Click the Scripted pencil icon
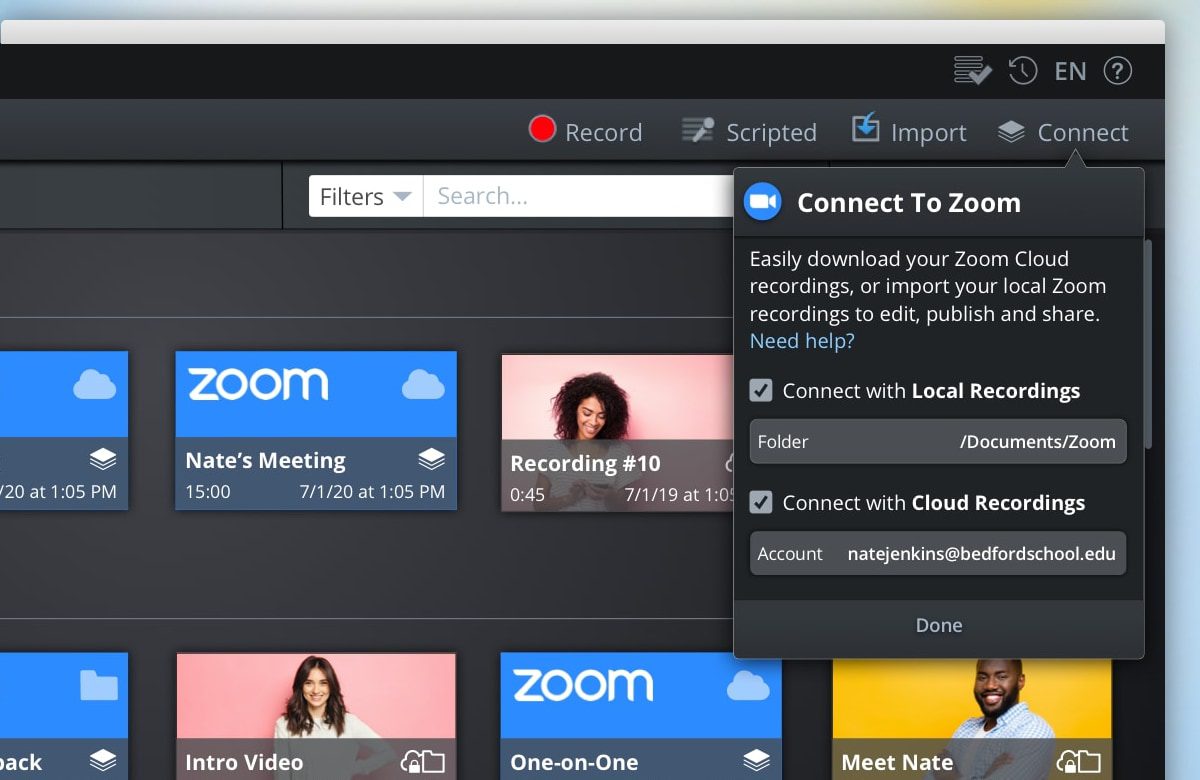The height and width of the screenshot is (780, 1200). [x=697, y=130]
